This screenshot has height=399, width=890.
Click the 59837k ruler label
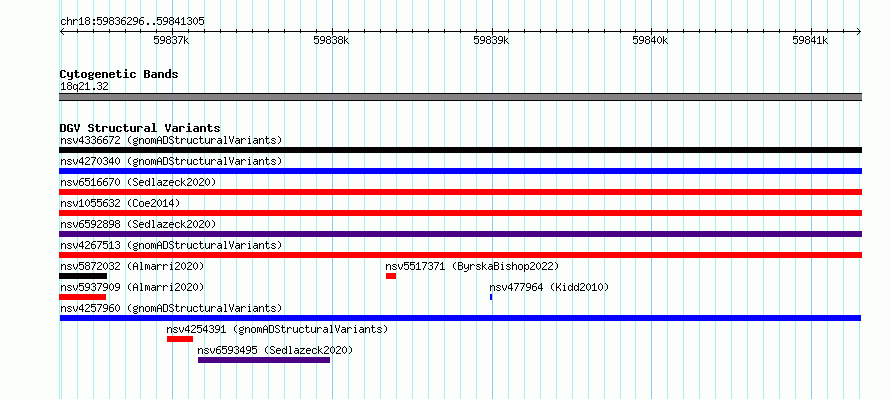click(x=171, y=41)
